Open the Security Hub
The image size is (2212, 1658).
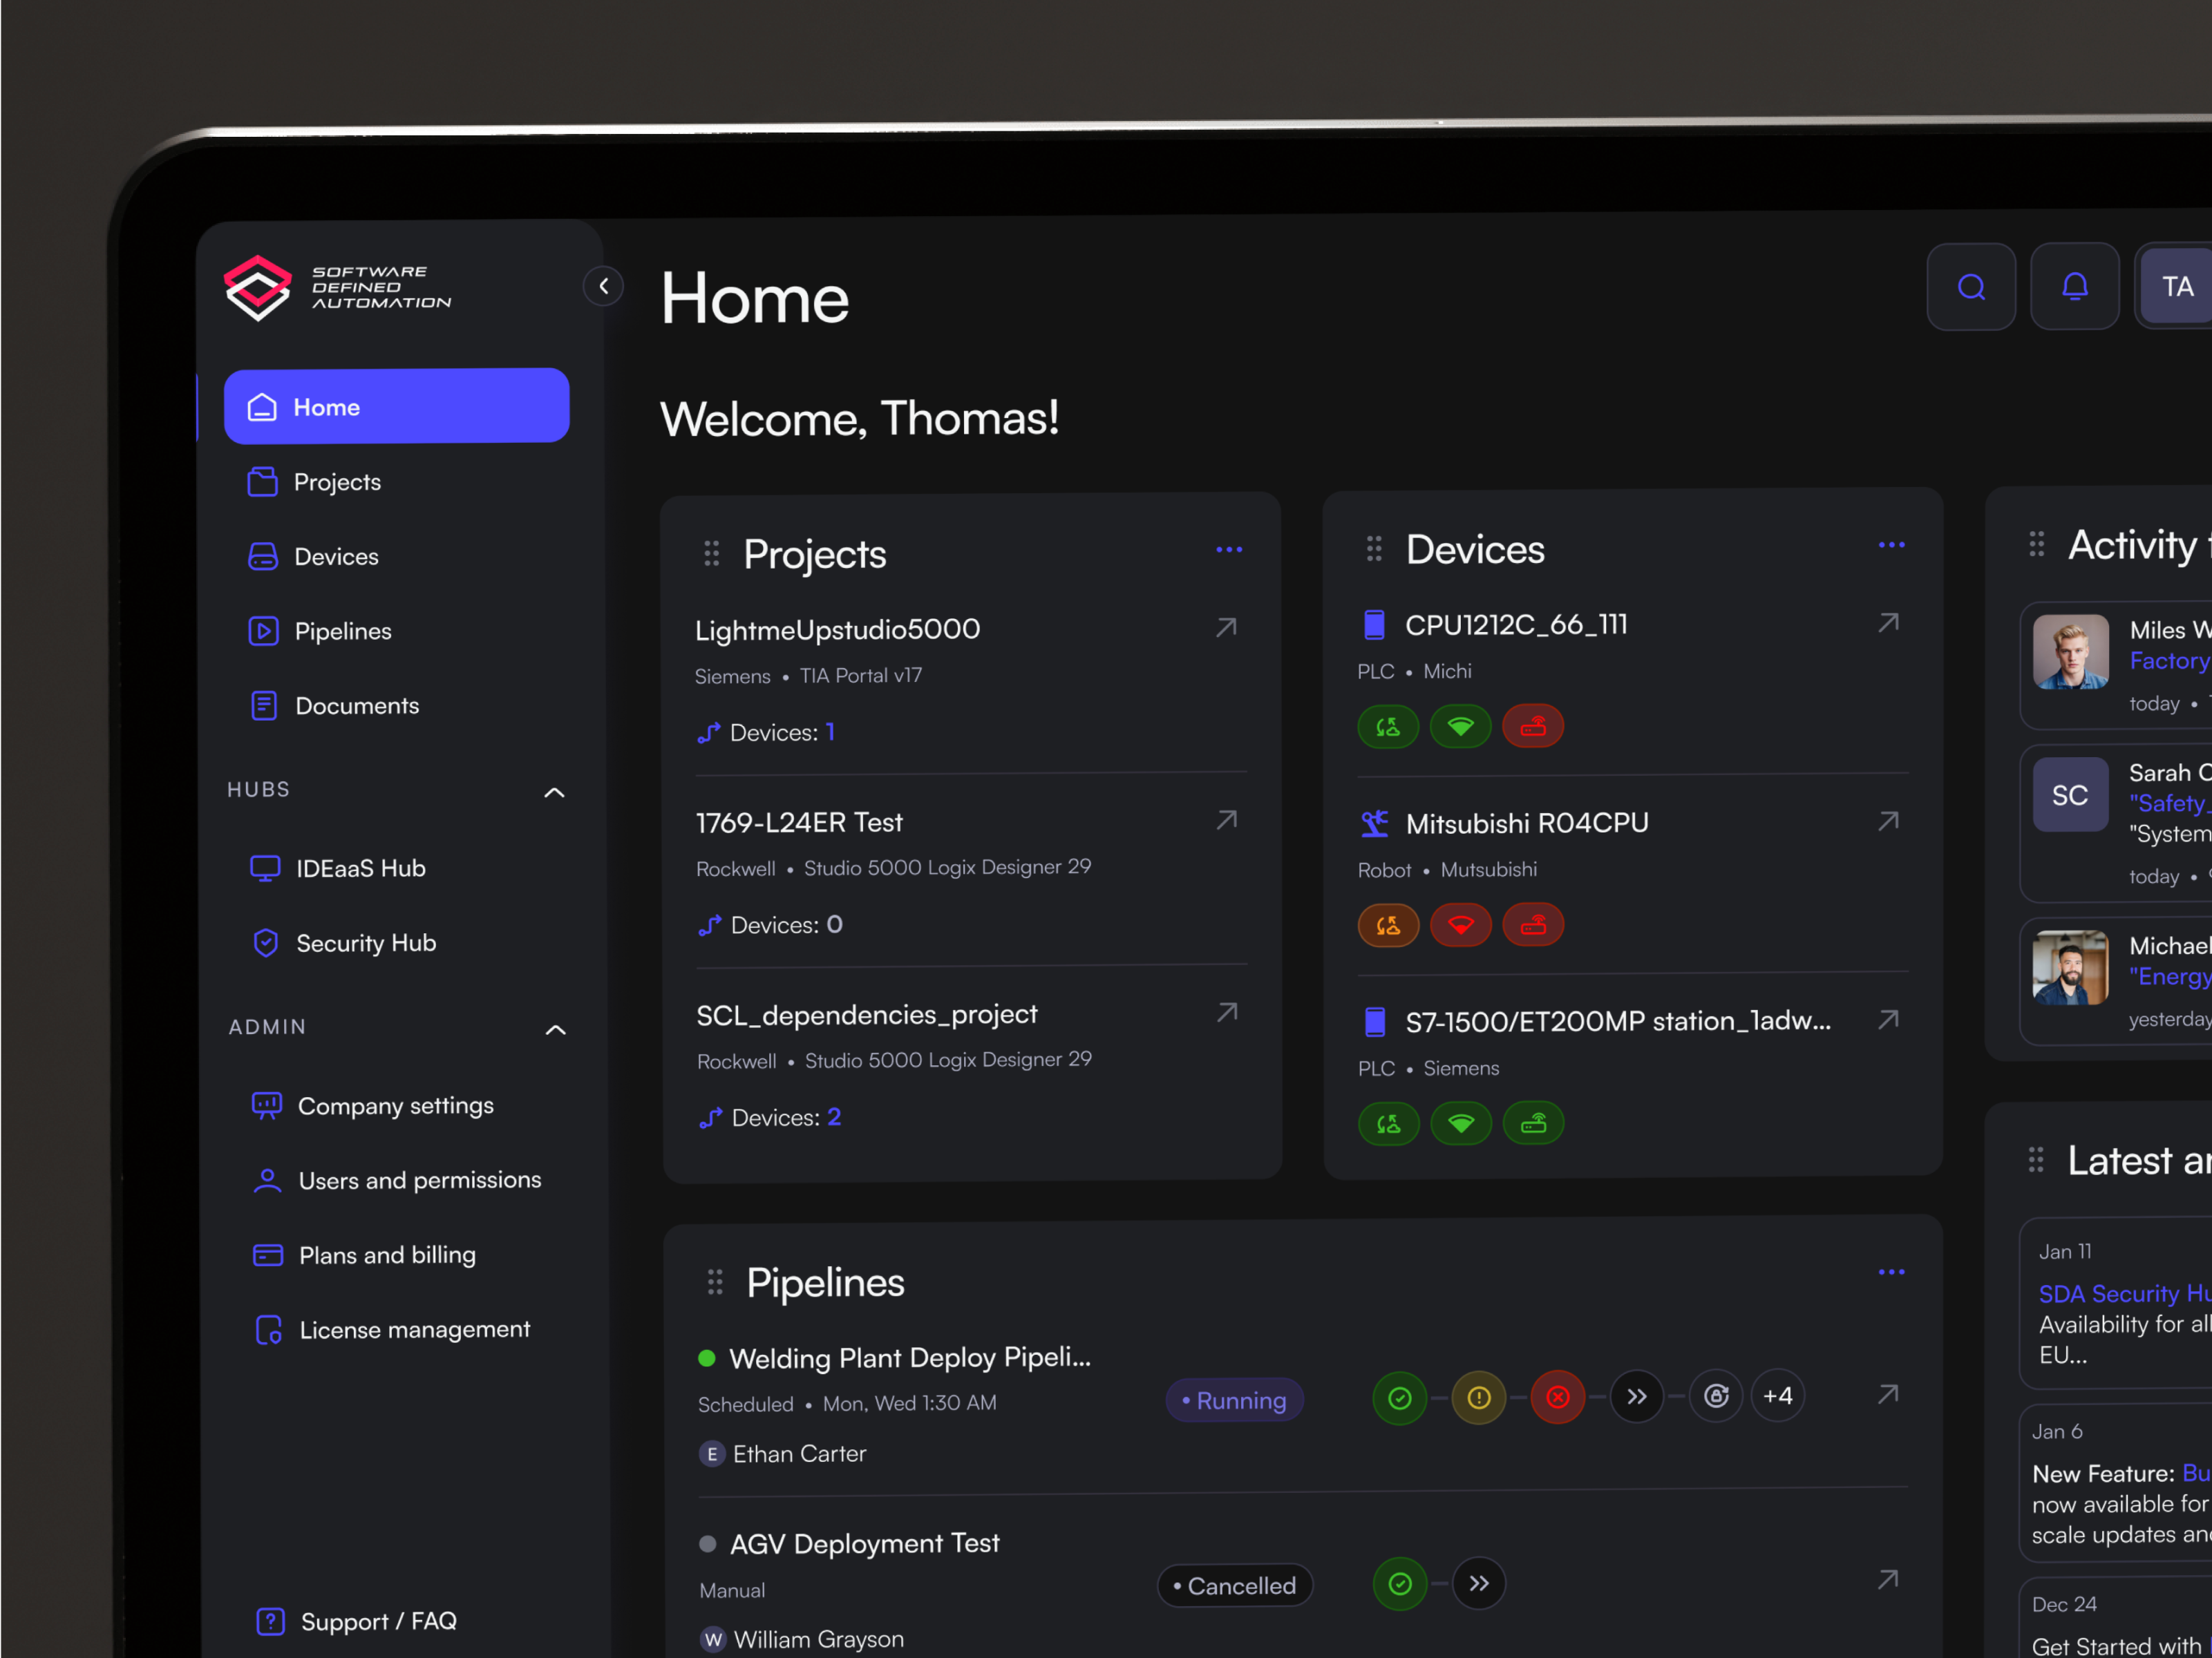coord(366,942)
